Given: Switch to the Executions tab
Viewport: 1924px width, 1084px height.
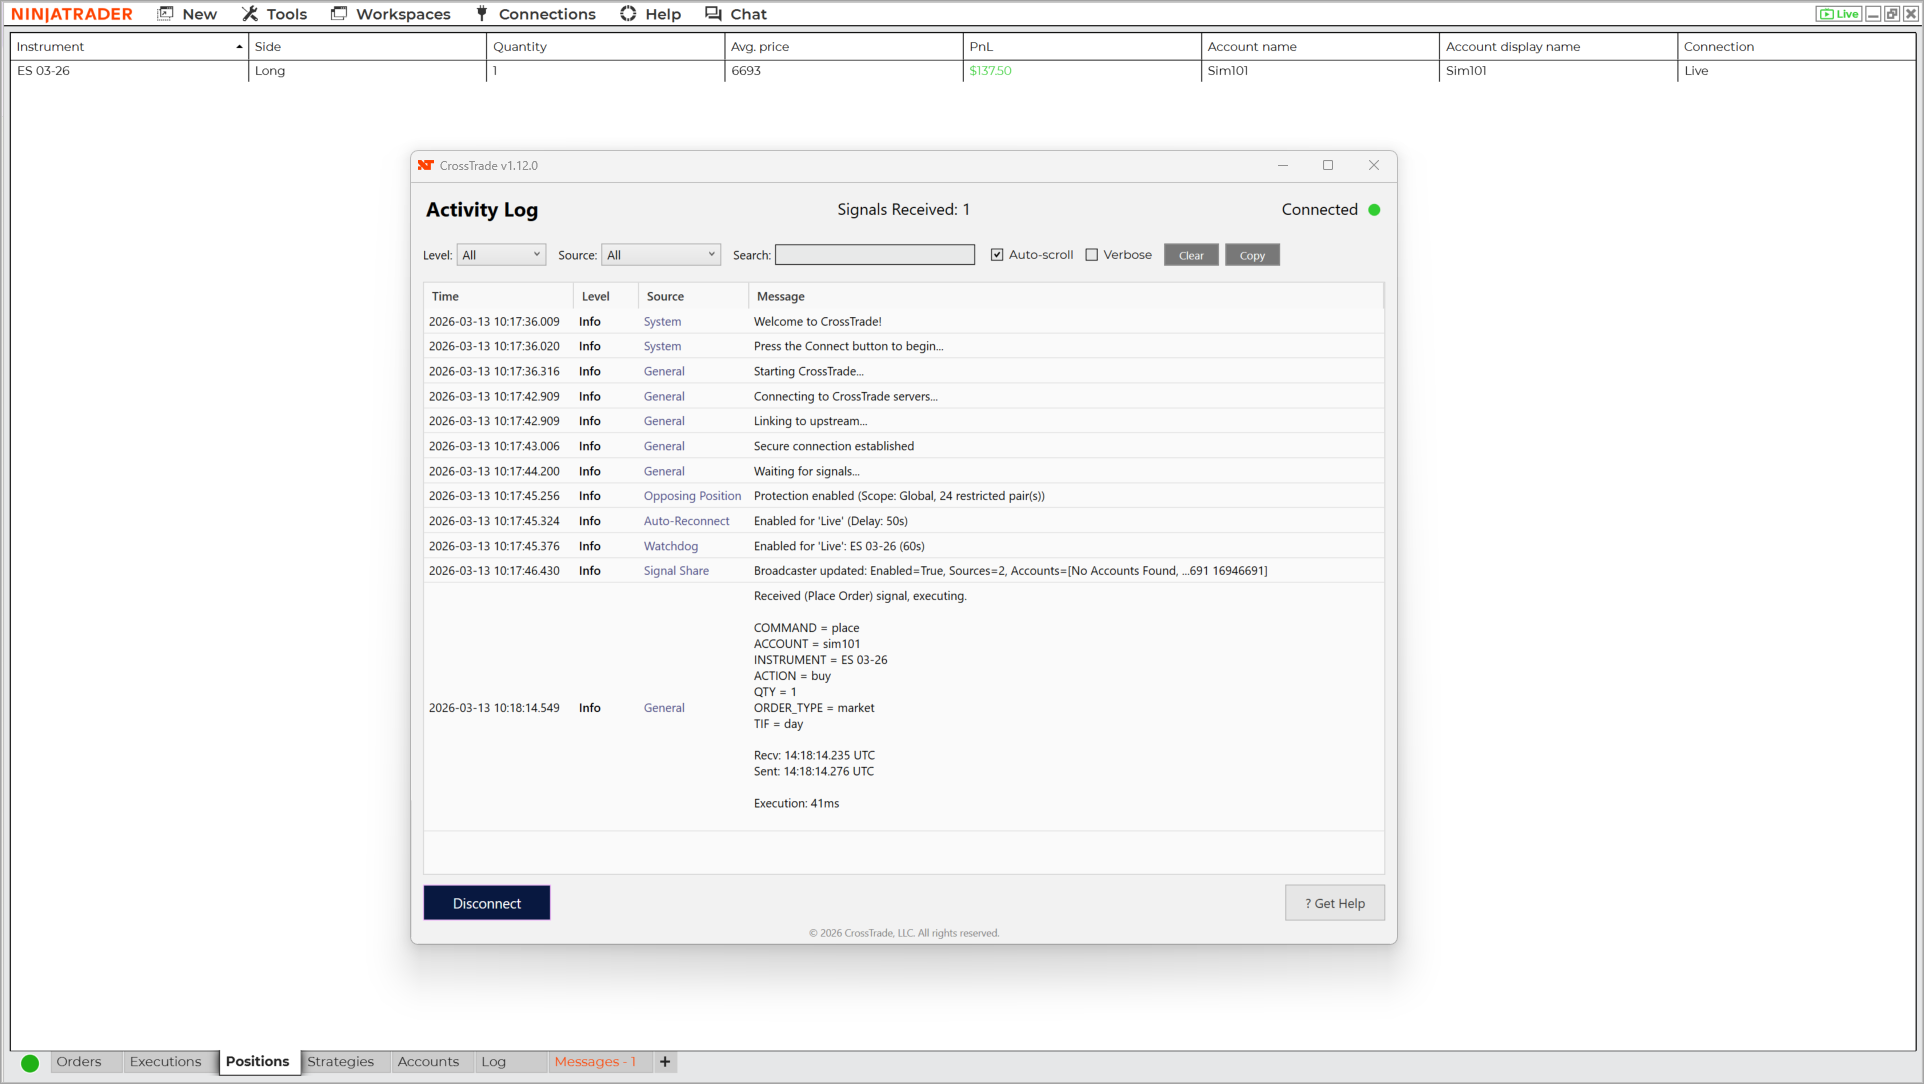Looking at the screenshot, I should (165, 1062).
